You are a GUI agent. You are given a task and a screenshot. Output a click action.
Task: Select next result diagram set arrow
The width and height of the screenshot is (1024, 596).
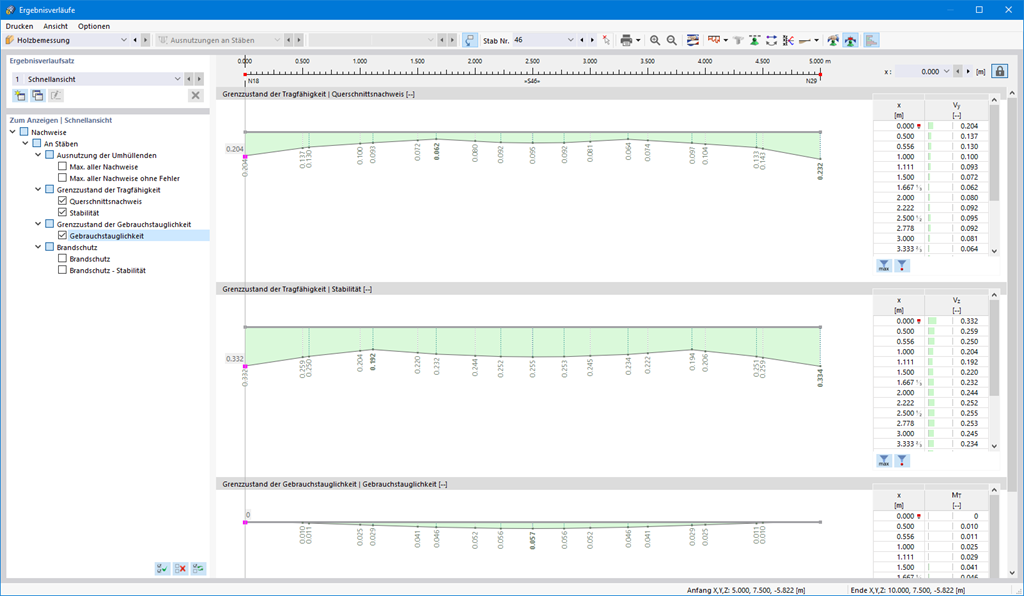(x=199, y=79)
